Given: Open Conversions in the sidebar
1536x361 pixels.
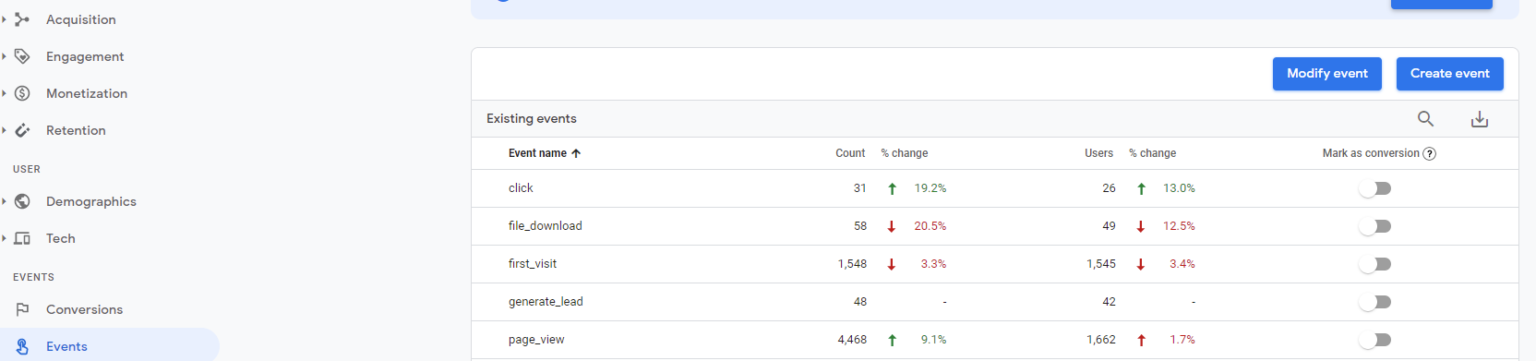Looking at the screenshot, I should [x=84, y=309].
